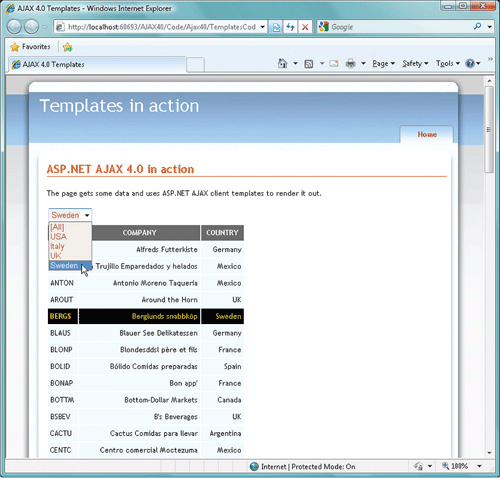
Task: Click the Internet zone globe icon
Action: click(254, 466)
